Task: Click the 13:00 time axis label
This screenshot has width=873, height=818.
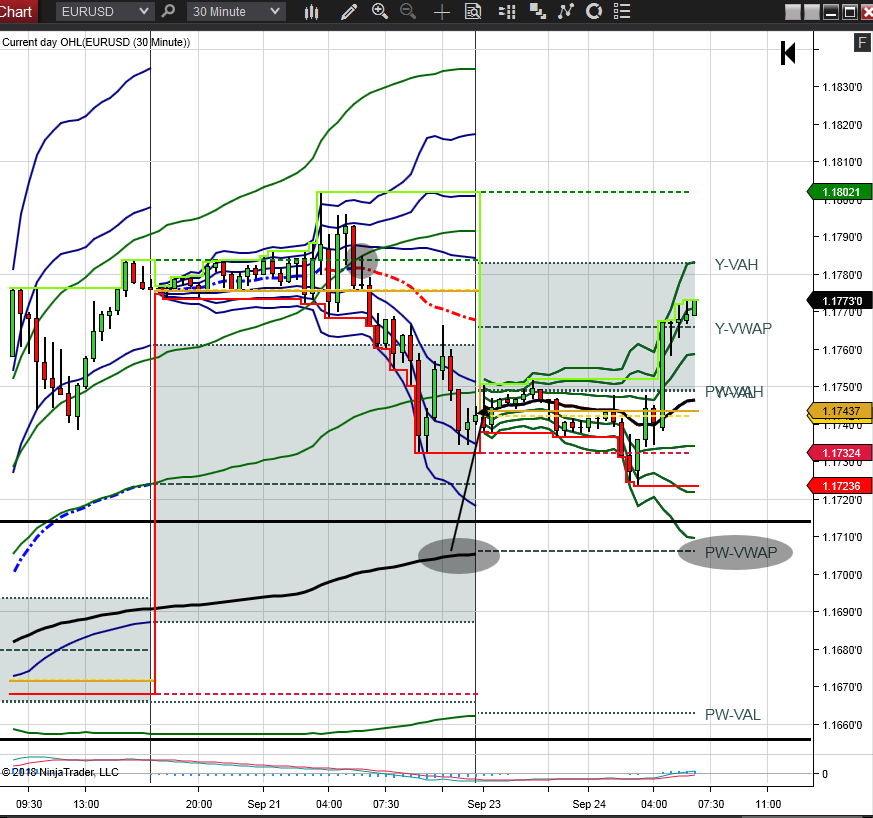Action: click(86, 804)
